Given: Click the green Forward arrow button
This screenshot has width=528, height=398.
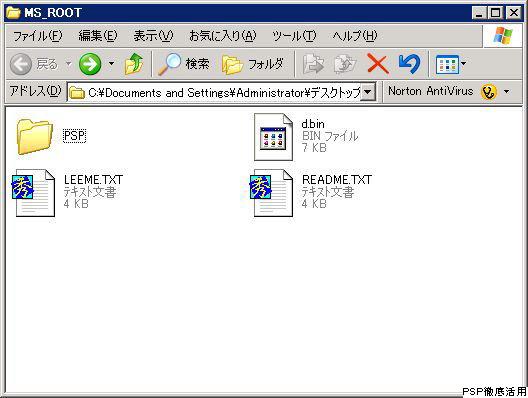Looking at the screenshot, I should point(90,64).
